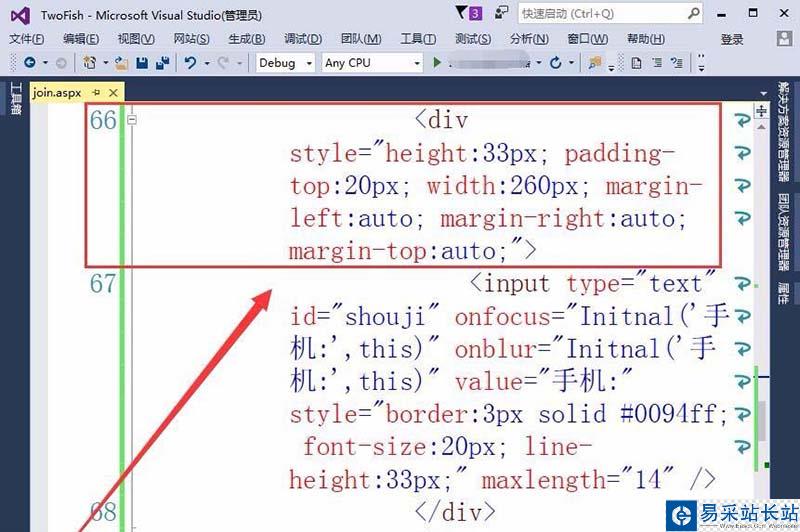The image size is (800, 532).
Task: Click the editor split handle above the scrollbar
Action: [761, 111]
